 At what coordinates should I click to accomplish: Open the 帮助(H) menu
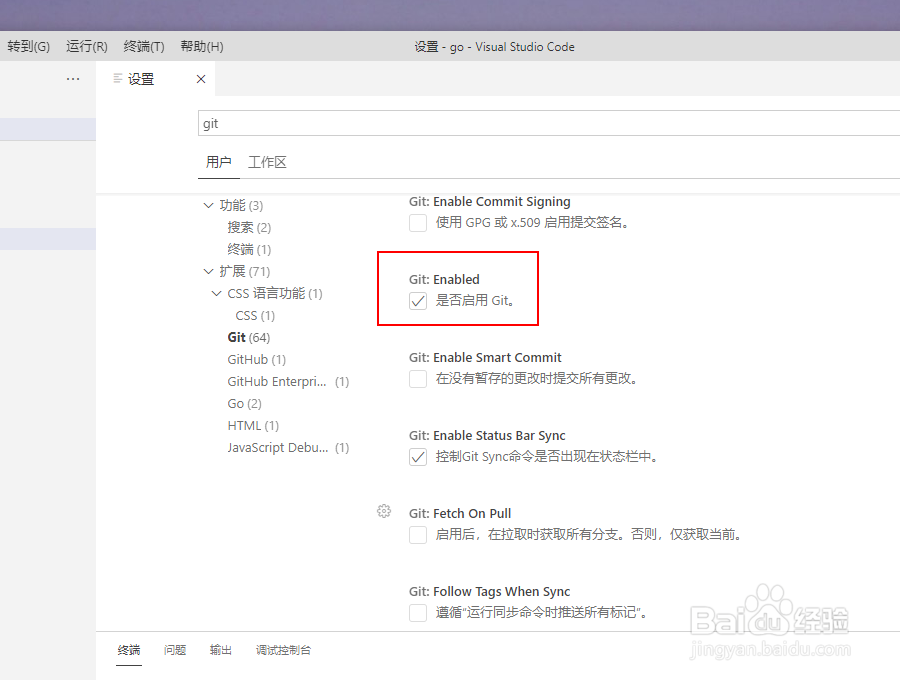tap(202, 46)
